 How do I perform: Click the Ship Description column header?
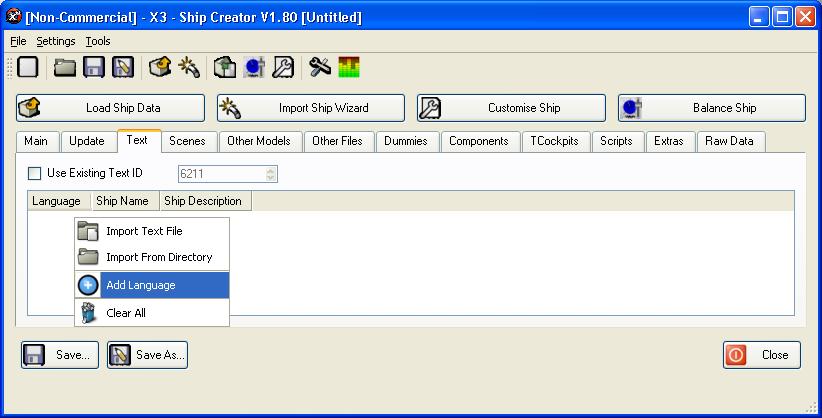click(206, 201)
